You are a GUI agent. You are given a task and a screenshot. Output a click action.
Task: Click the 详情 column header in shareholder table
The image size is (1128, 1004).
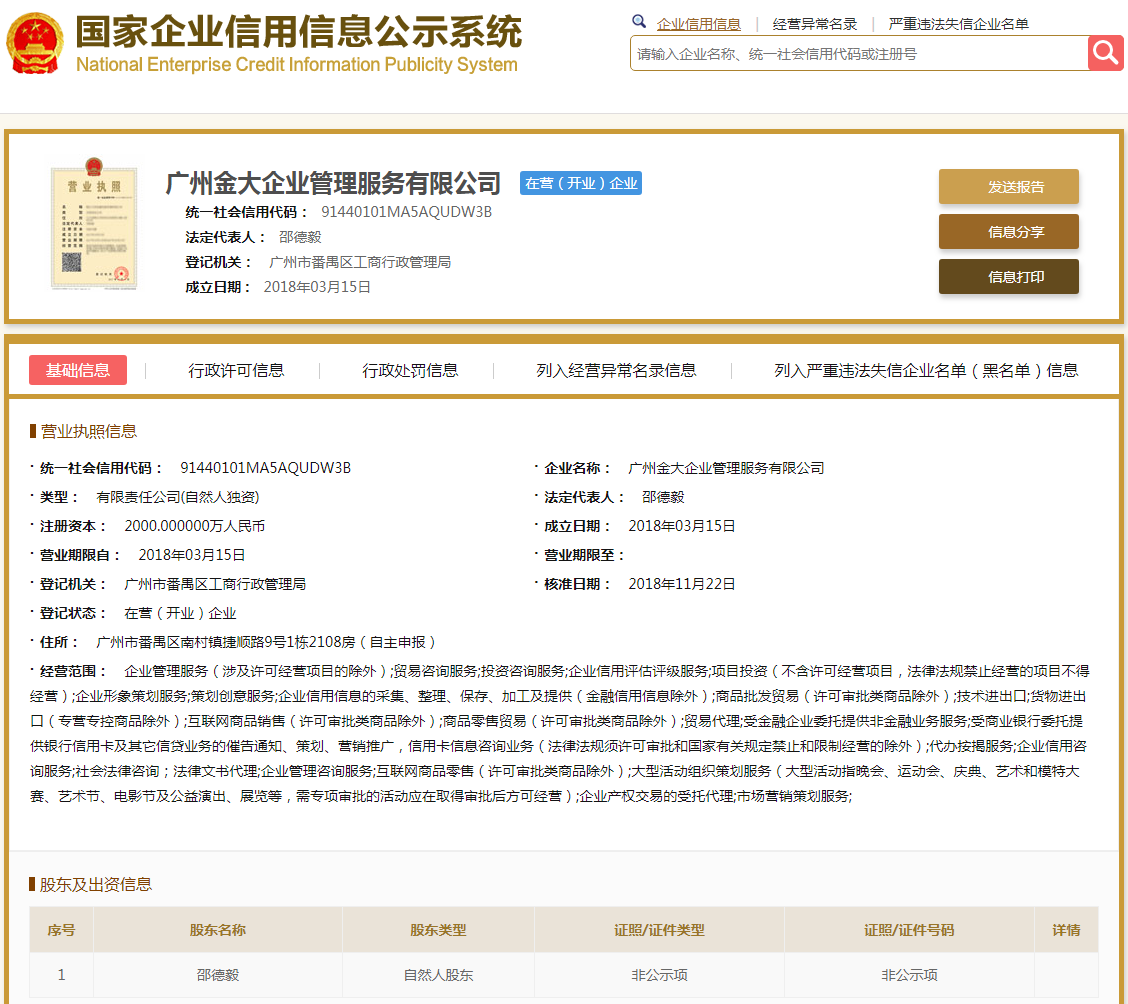1066,930
